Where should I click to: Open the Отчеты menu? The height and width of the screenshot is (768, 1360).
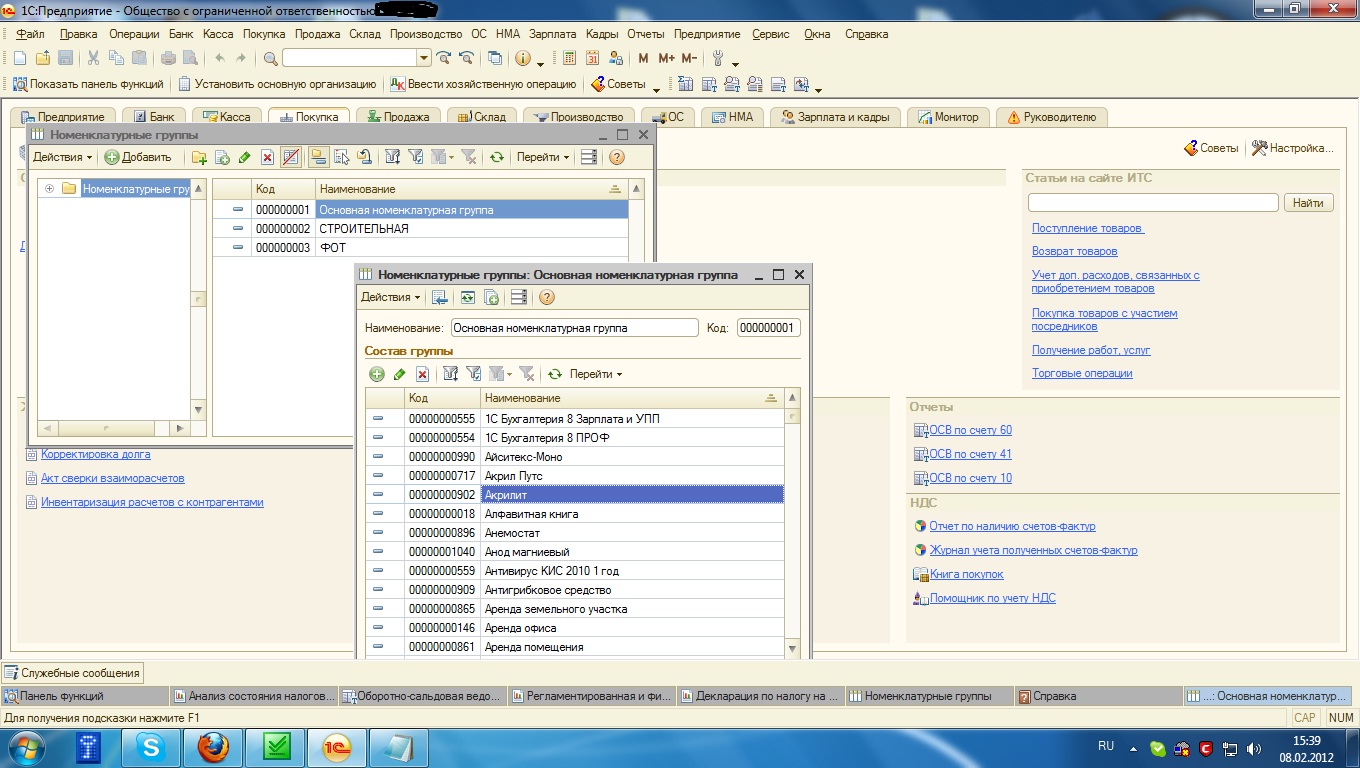[x=646, y=34]
